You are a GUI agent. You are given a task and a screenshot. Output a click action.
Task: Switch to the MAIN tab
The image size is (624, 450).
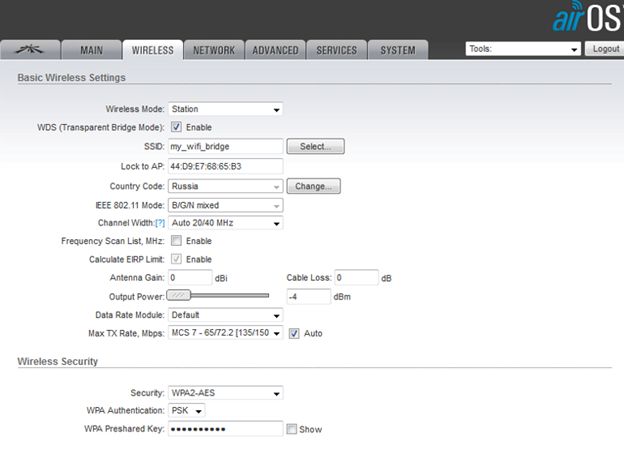point(92,50)
